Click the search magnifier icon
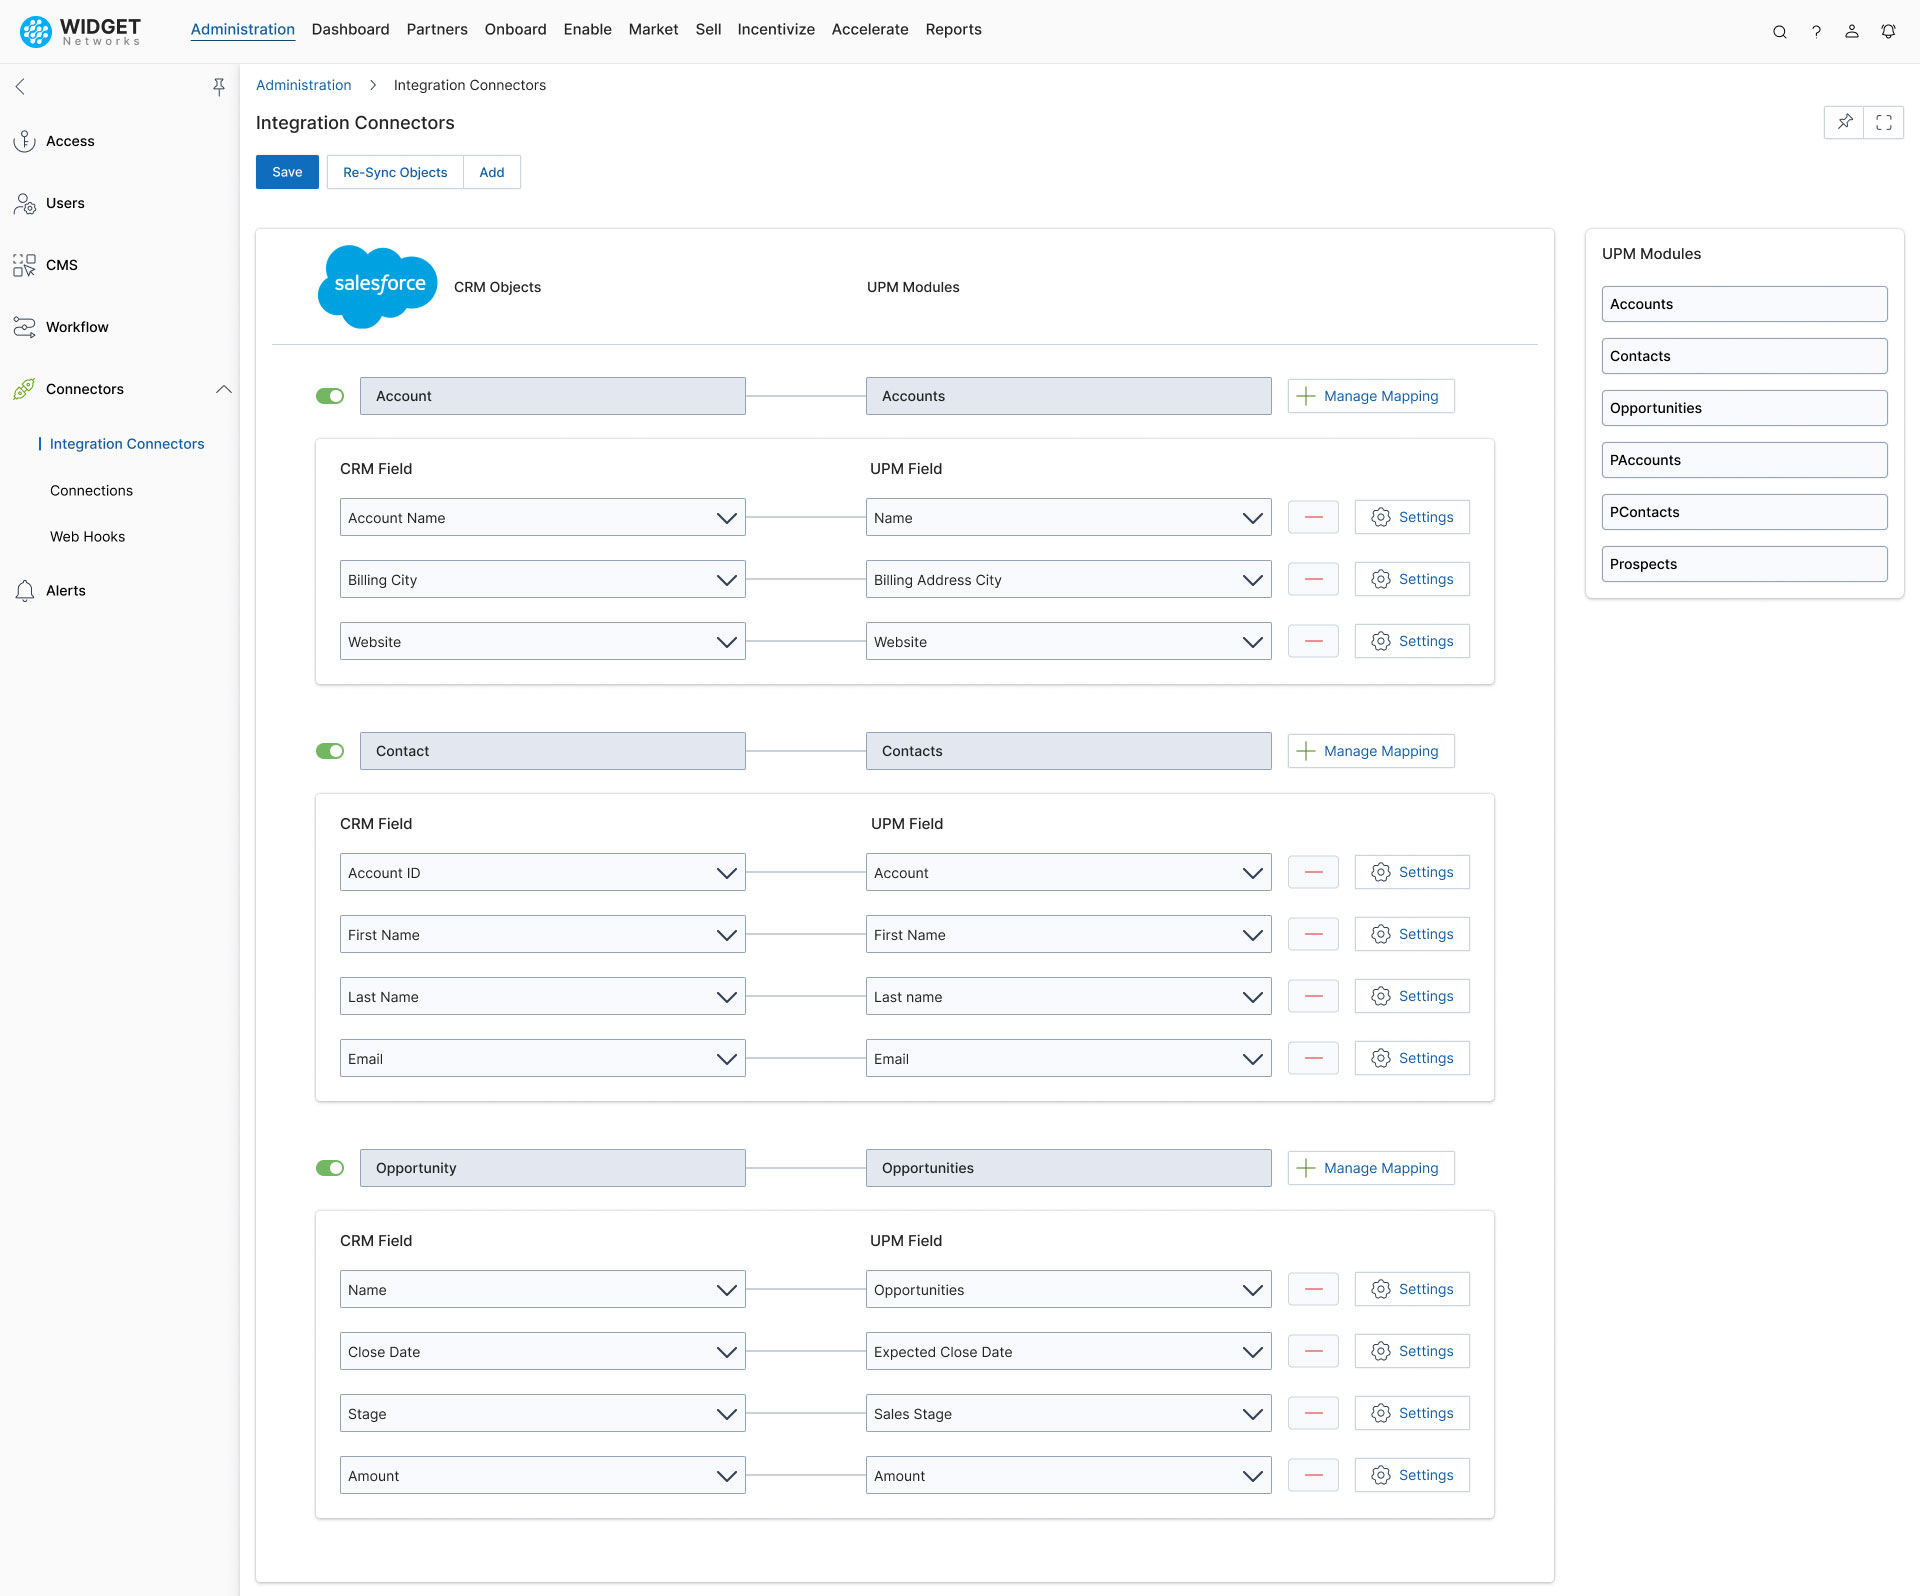 [1780, 31]
